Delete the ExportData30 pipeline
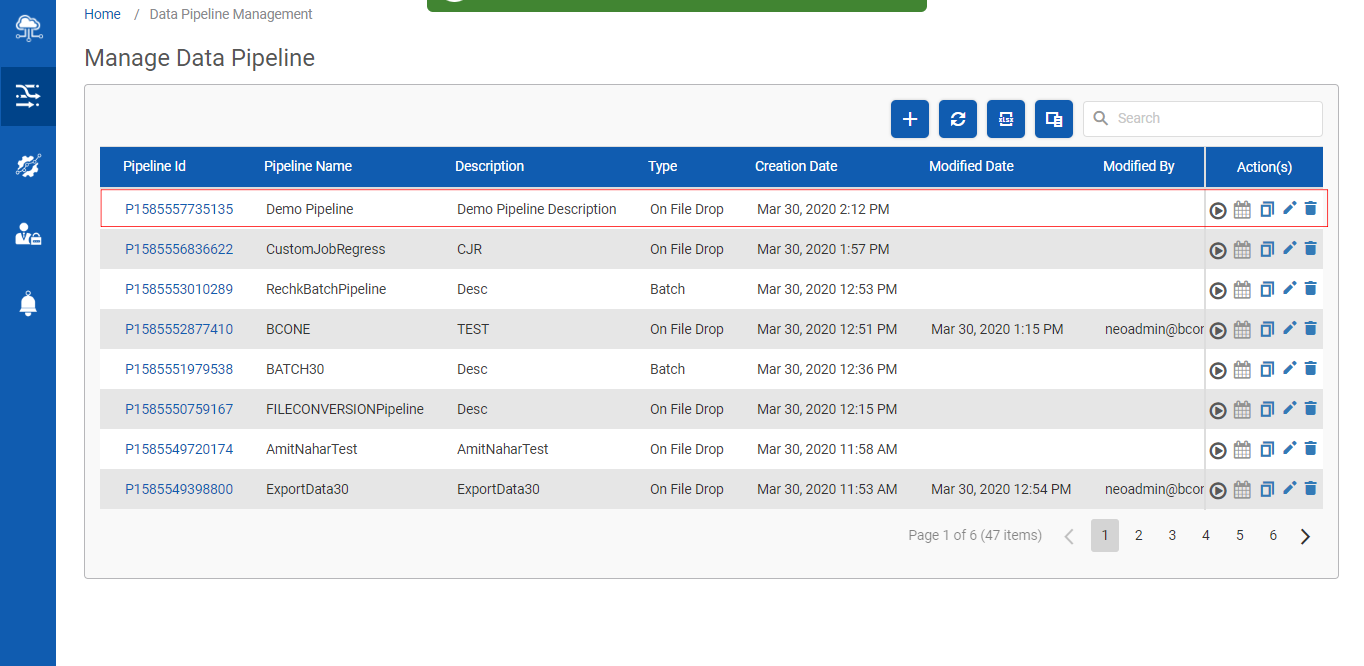Screen dimensions: 1364x666 pos(1311,488)
